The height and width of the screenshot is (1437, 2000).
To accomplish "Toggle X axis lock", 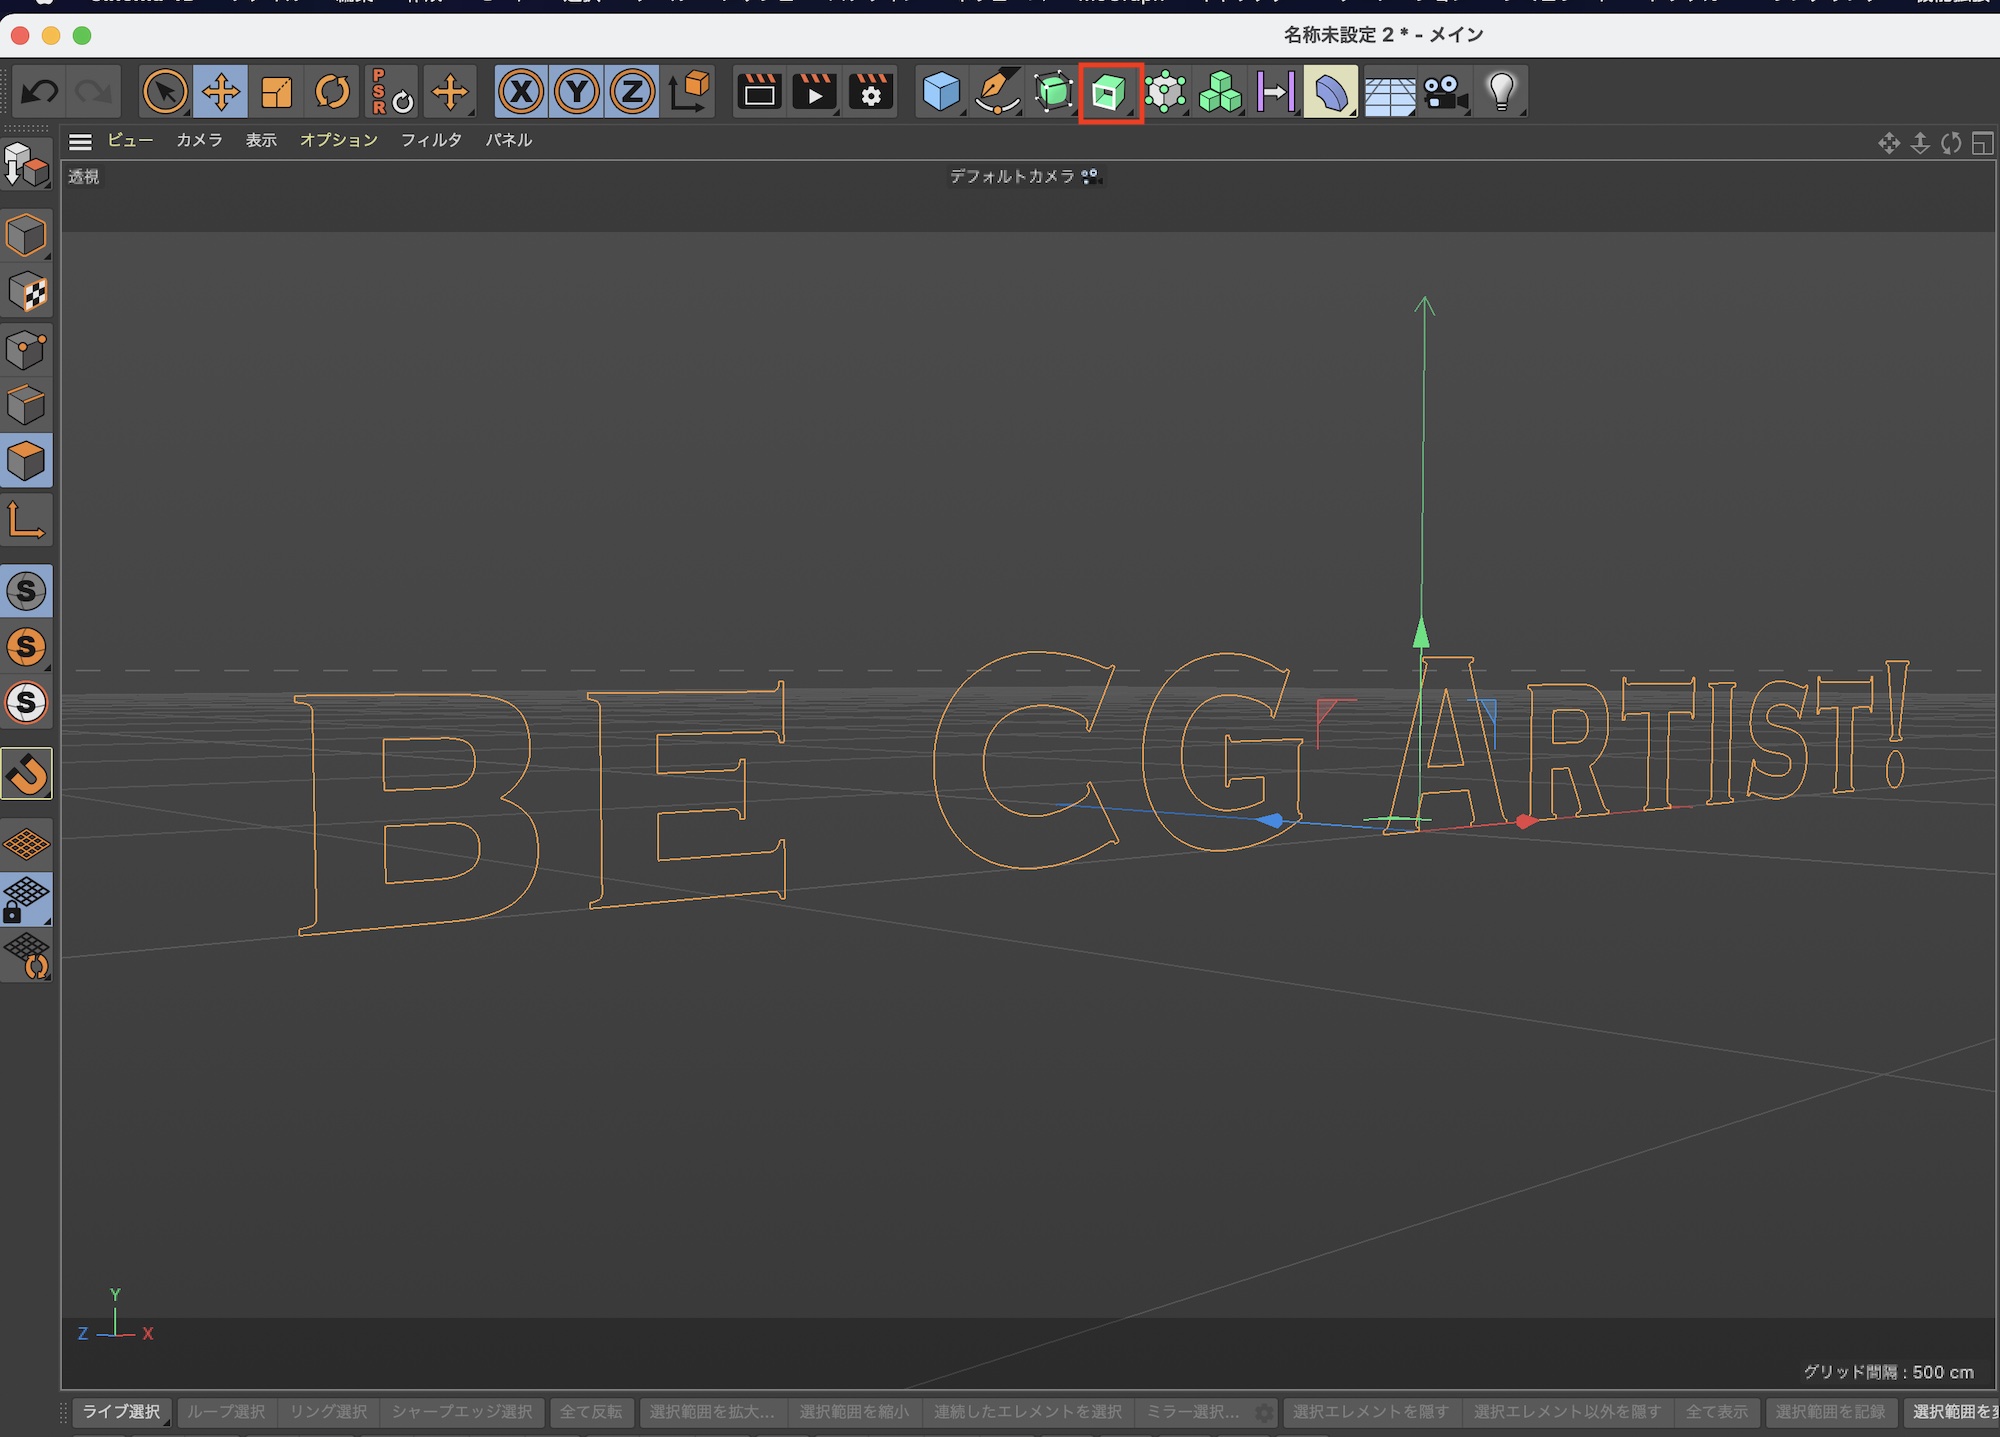I will click(x=521, y=93).
